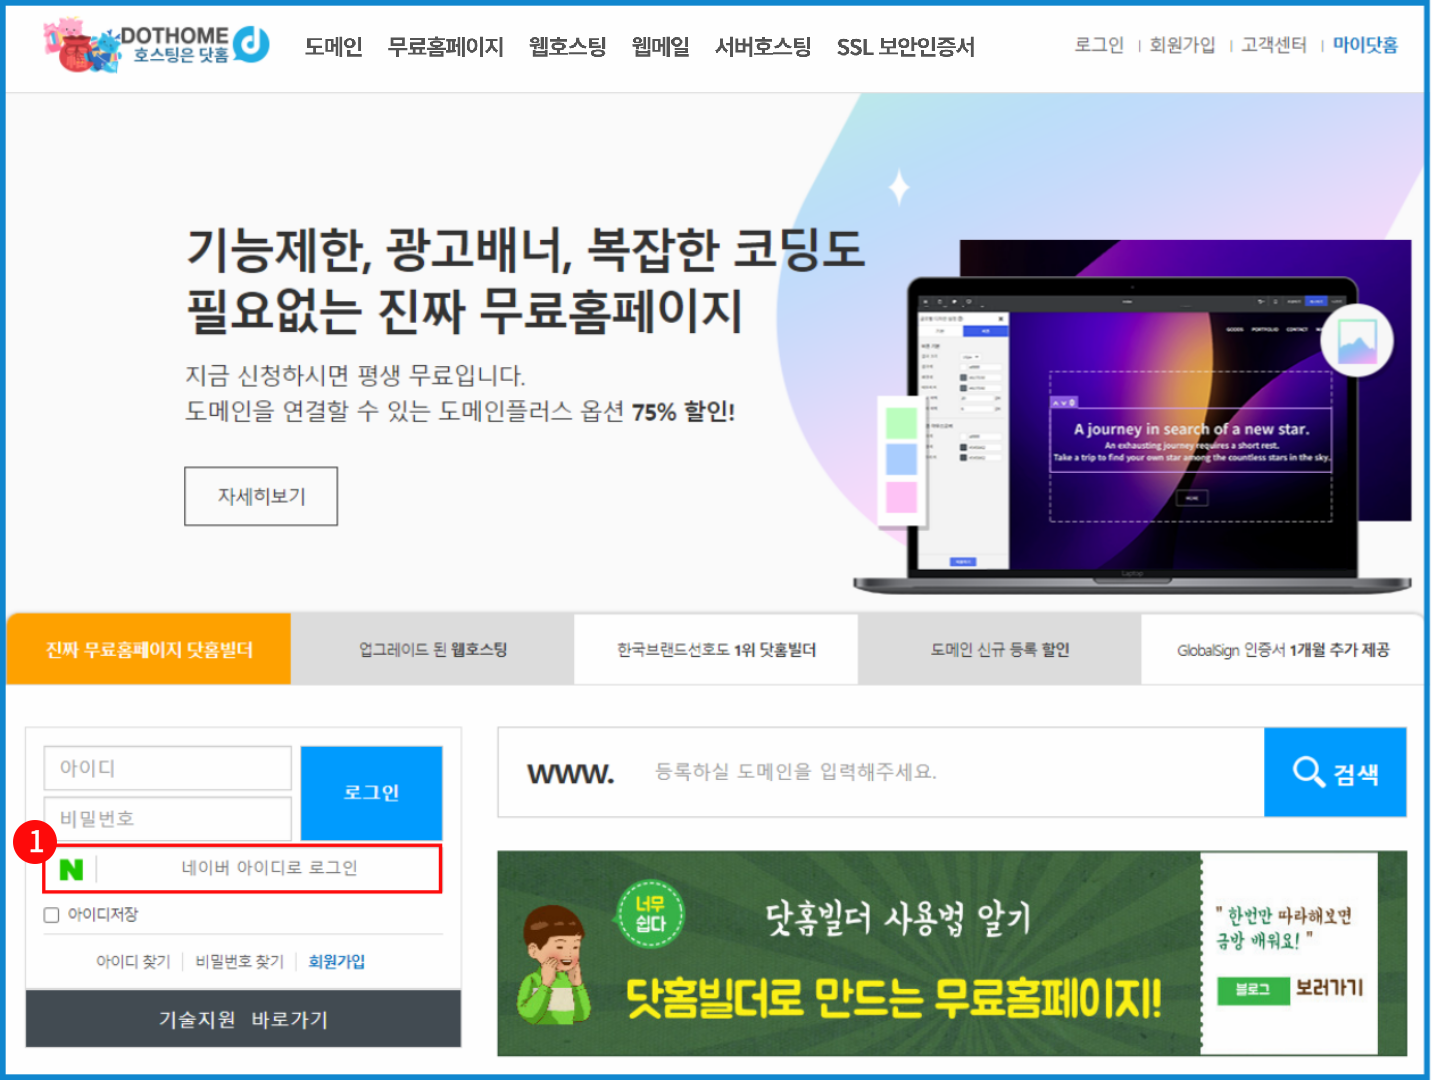Click the image placeholder icon by the laptop

coord(1356,341)
